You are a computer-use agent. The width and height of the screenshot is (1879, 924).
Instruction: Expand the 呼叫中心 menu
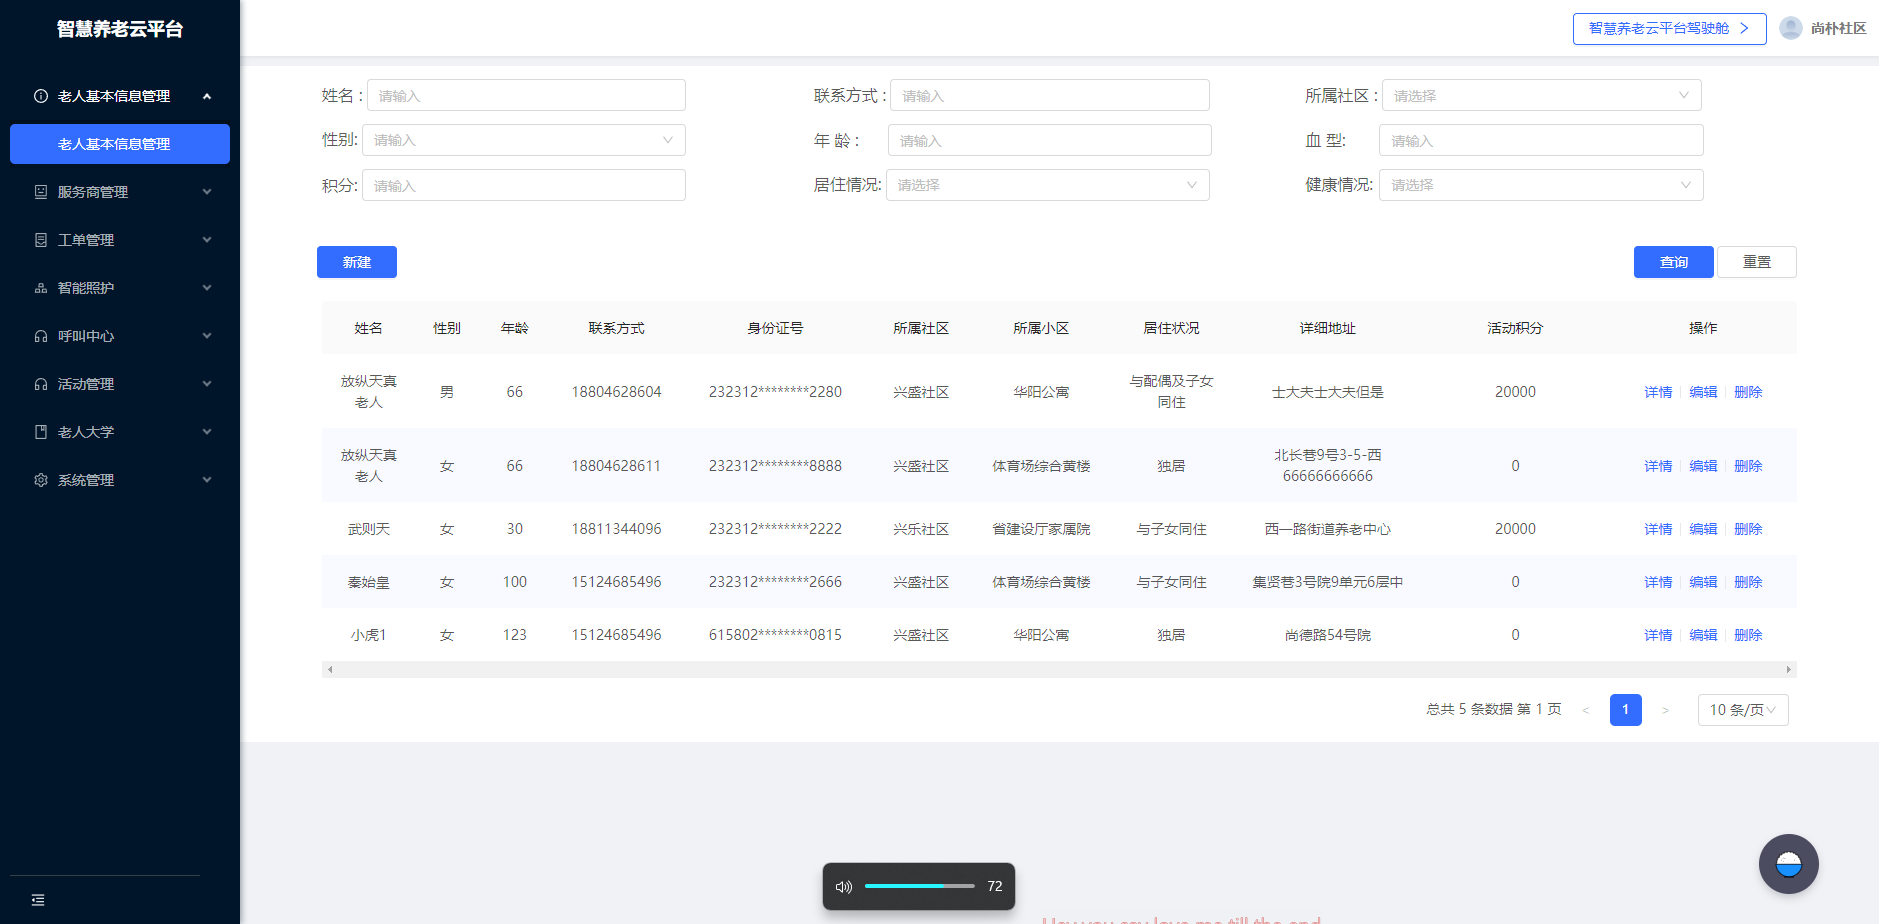point(207,336)
